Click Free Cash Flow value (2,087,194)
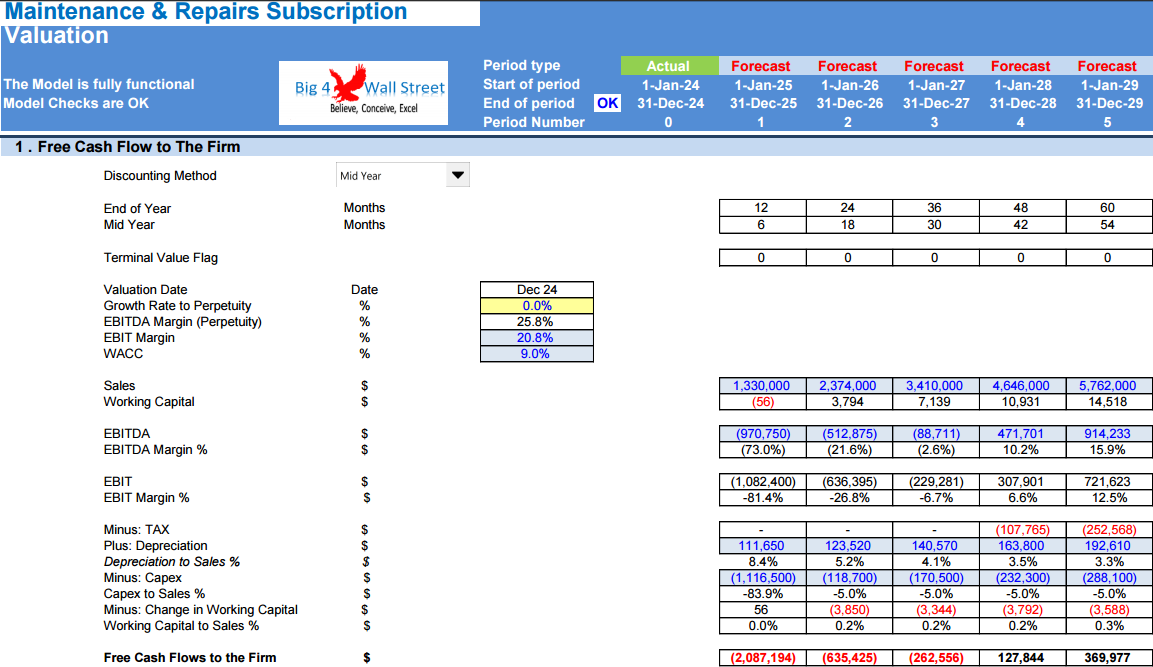The height and width of the screenshot is (667, 1153). click(x=763, y=658)
